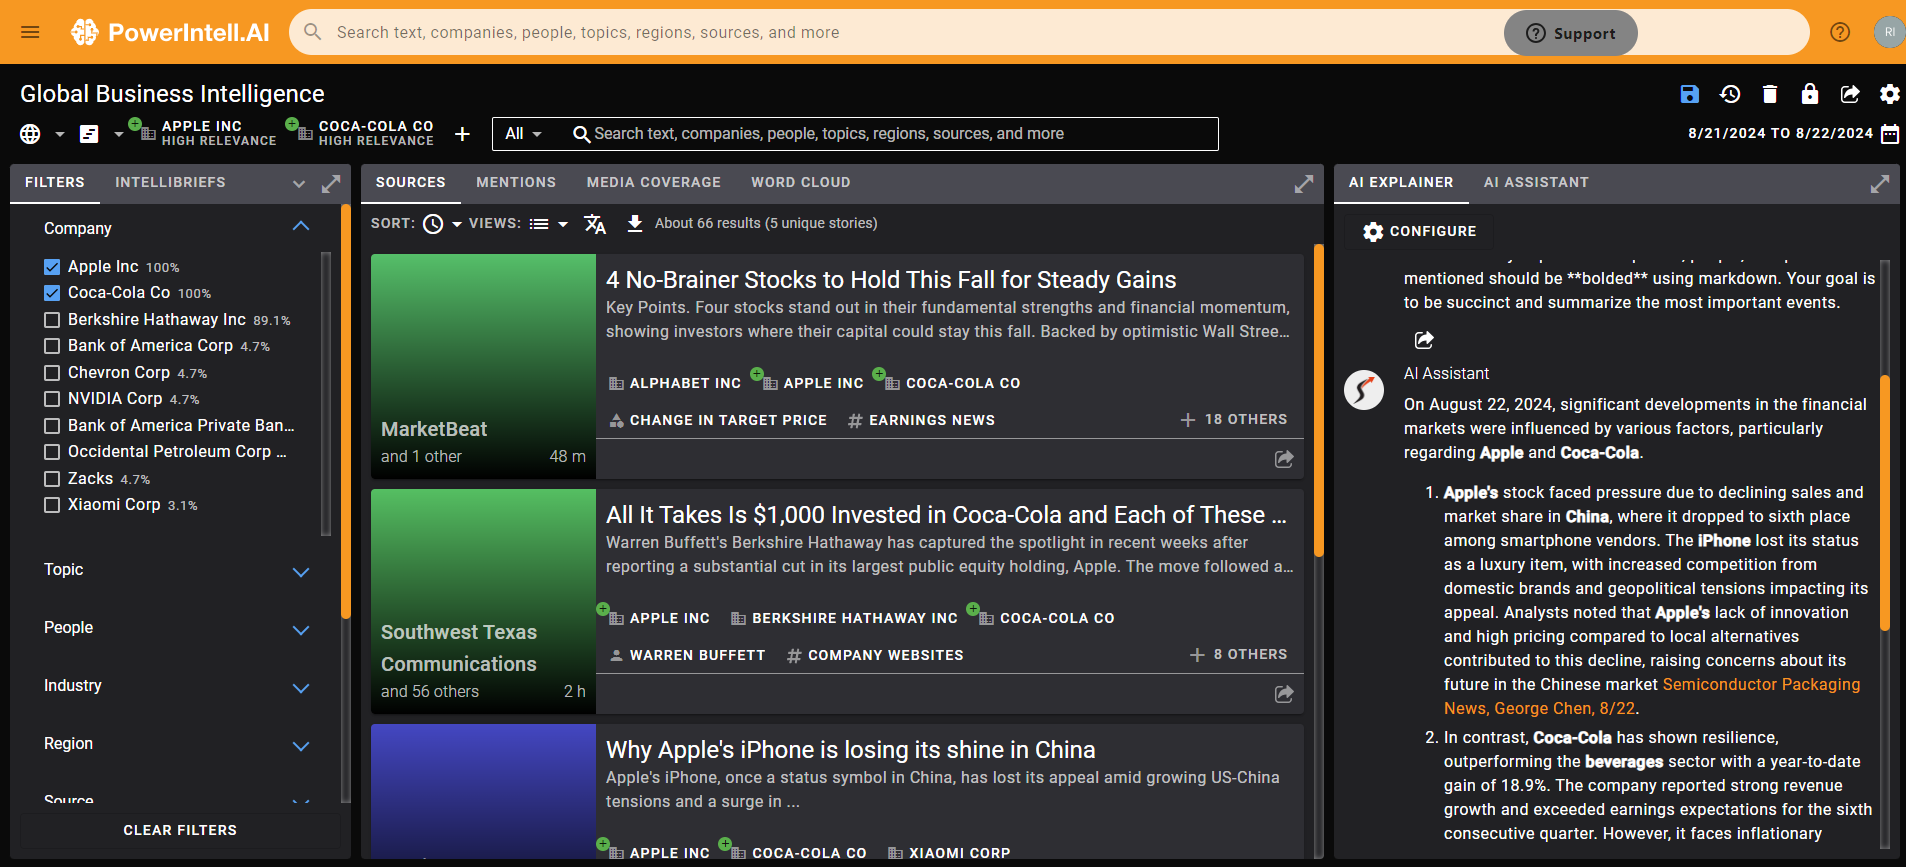Switch to the Mentions tab
This screenshot has width=1906, height=867.
[x=516, y=183]
